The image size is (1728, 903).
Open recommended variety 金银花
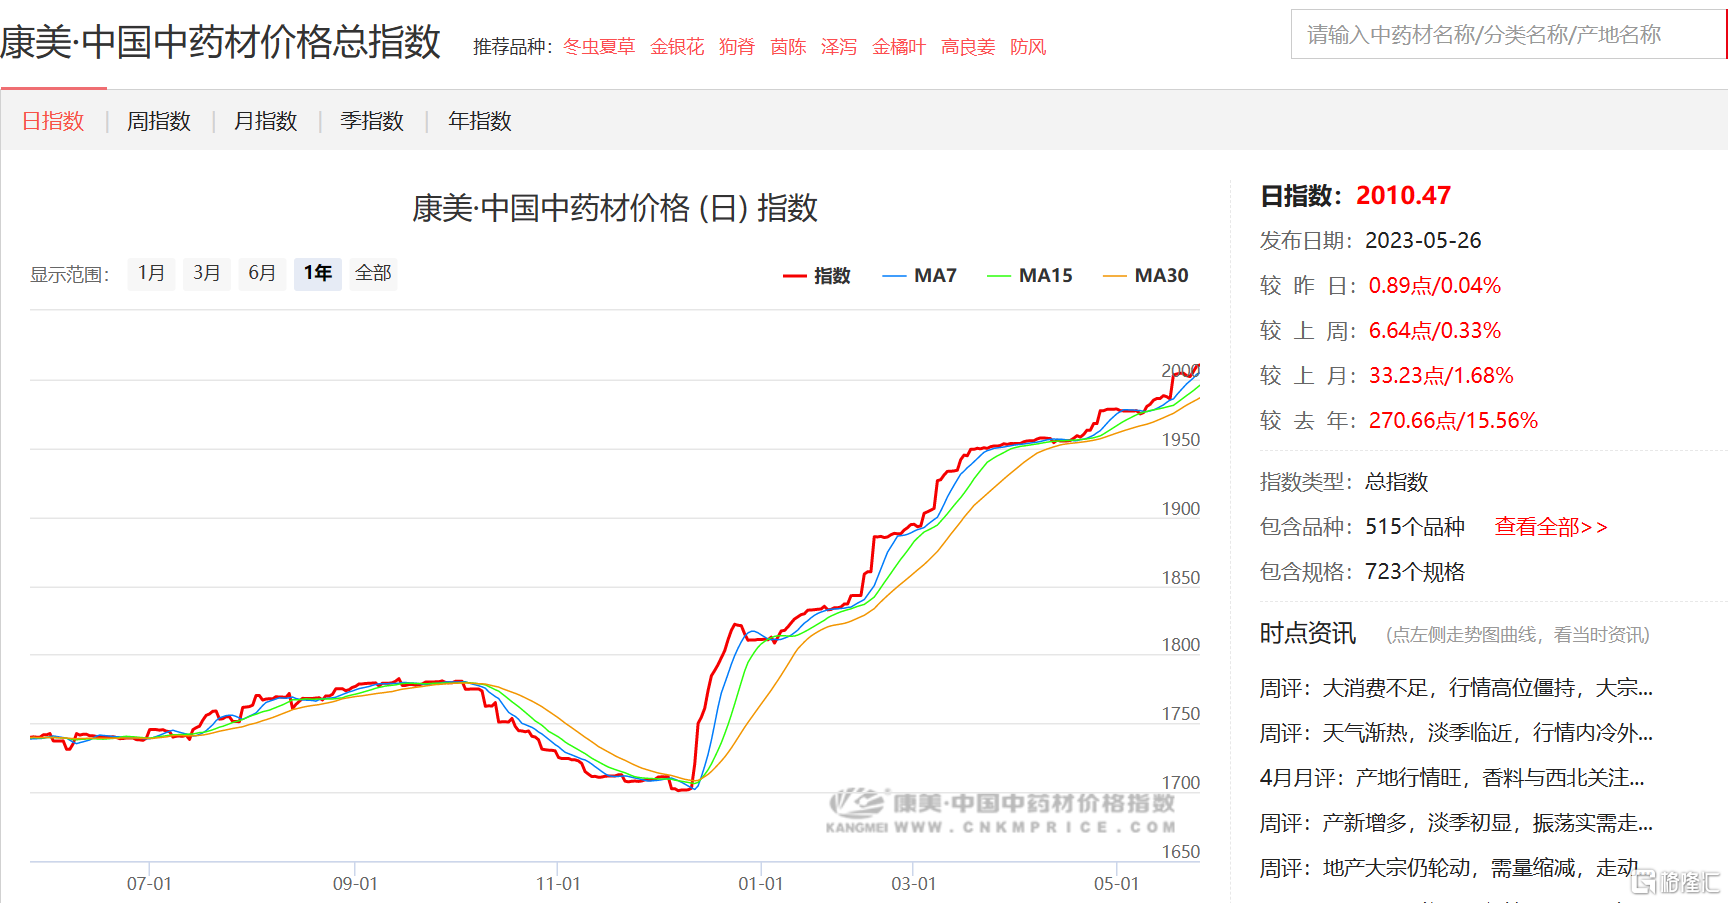point(677,47)
